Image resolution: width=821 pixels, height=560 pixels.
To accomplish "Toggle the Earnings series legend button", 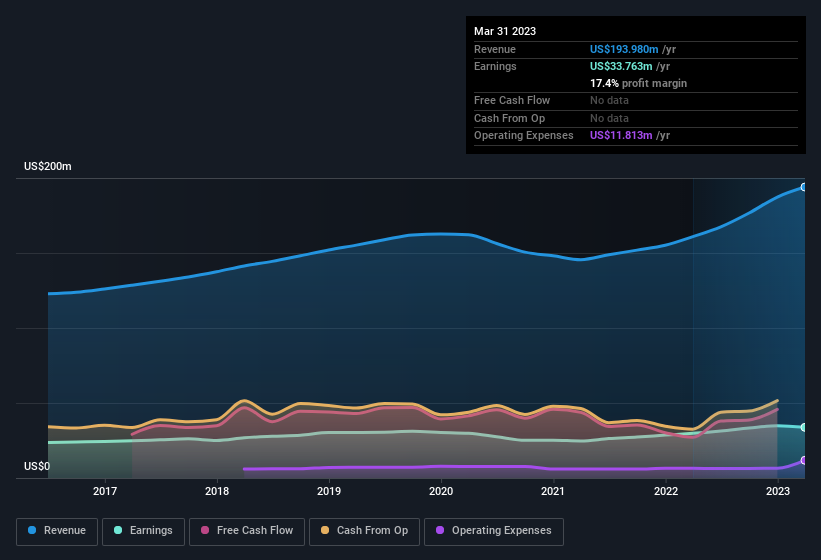I will pyautogui.click(x=143, y=531).
